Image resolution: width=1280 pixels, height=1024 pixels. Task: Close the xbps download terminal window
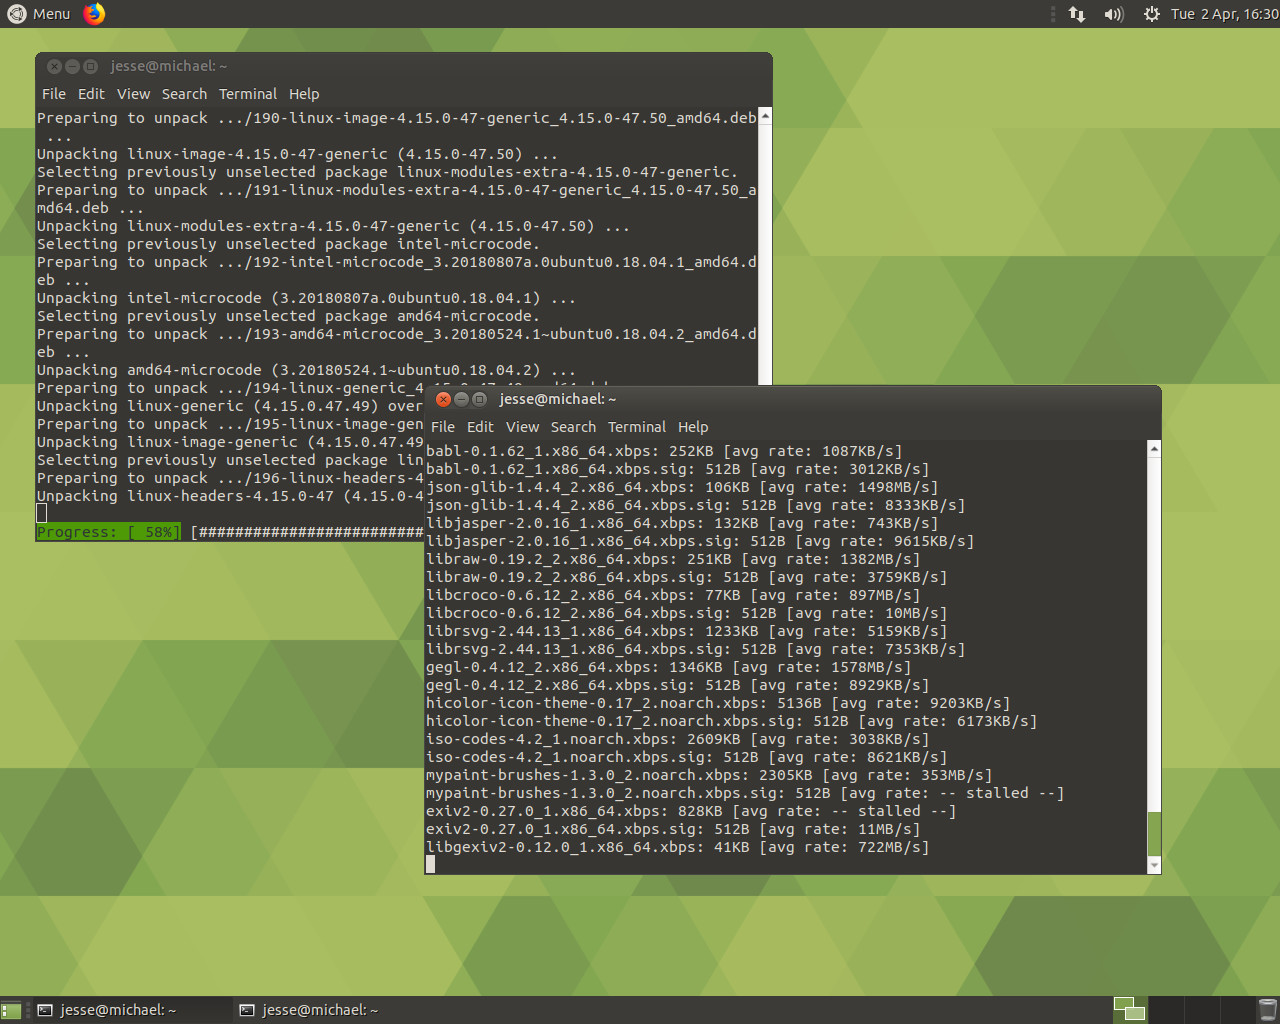point(443,399)
